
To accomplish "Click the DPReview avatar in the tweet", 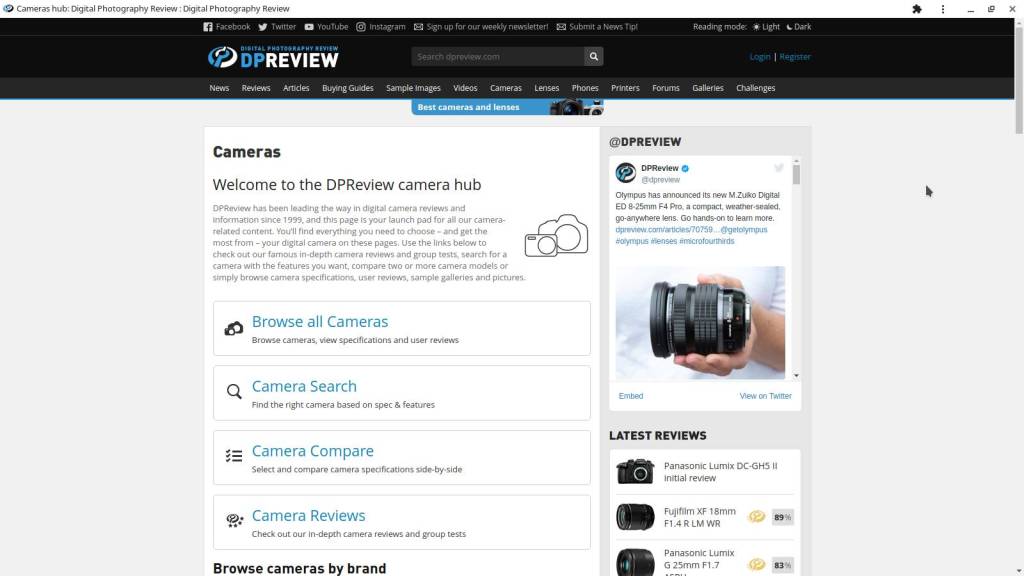I will pos(626,173).
